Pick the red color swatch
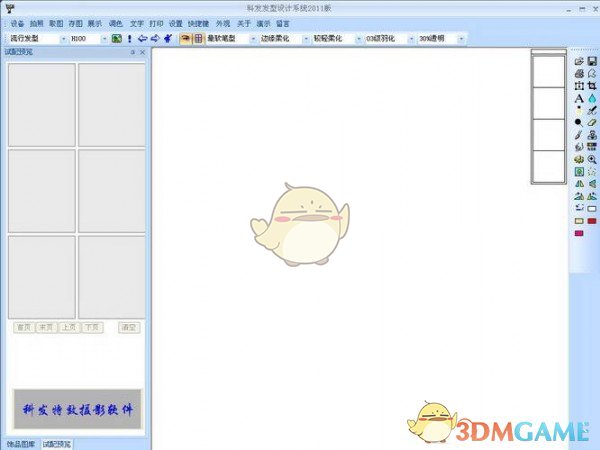The width and height of the screenshot is (600, 450). tap(592, 221)
